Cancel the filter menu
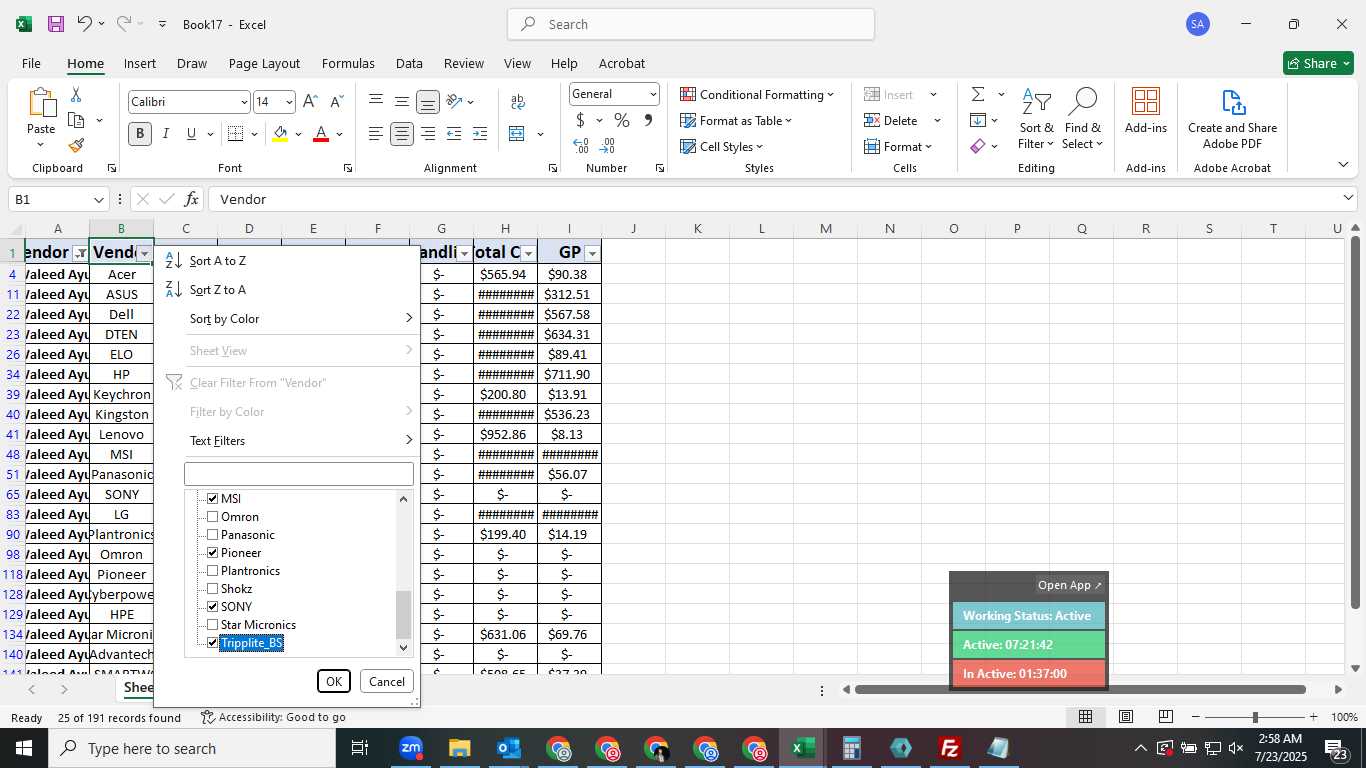This screenshot has width=1366, height=768. pyautogui.click(x=387, y=681)
